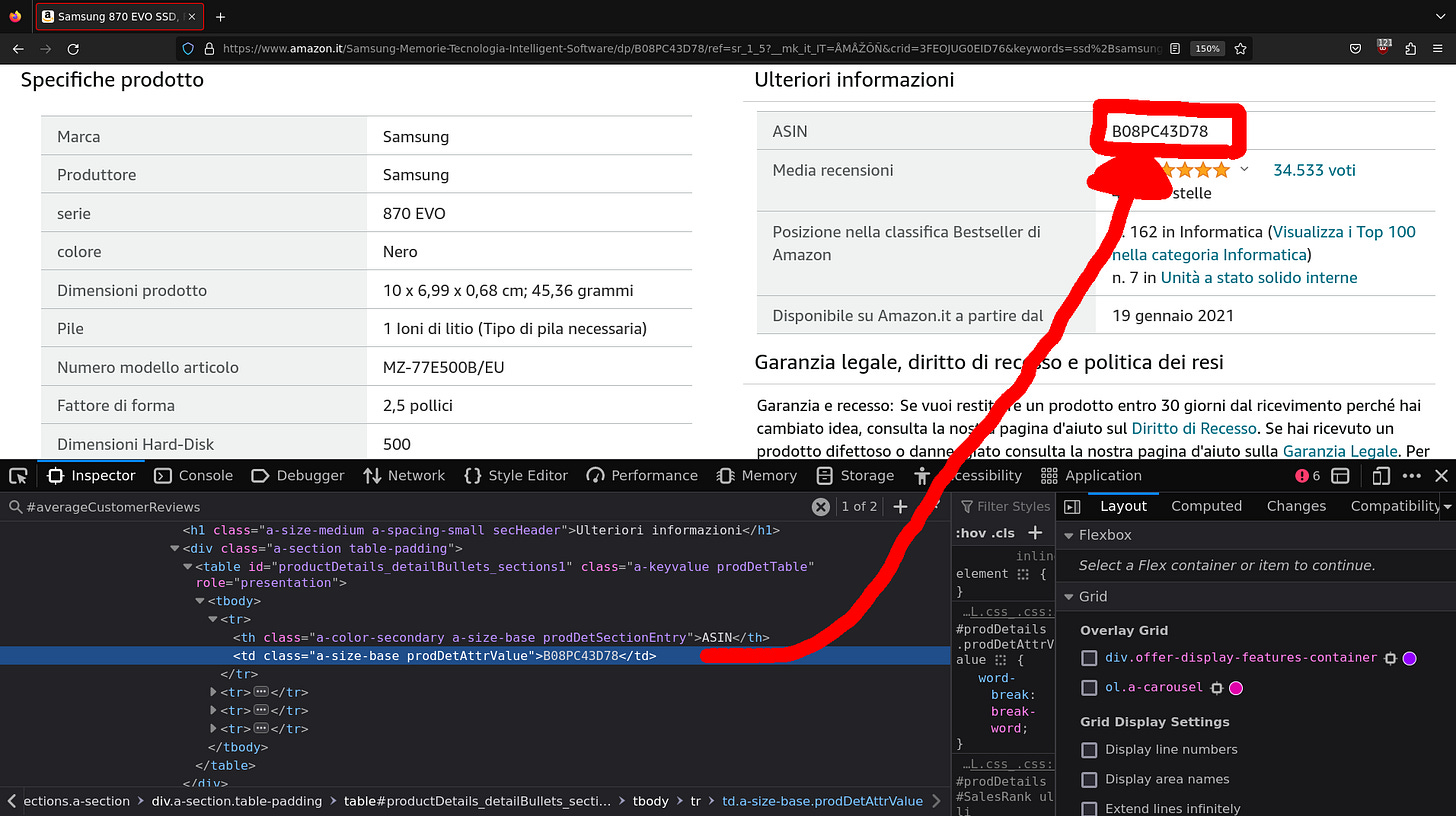Change purple grid overlay color swatch
1456x816 pixels.
tap(1410, 658)
